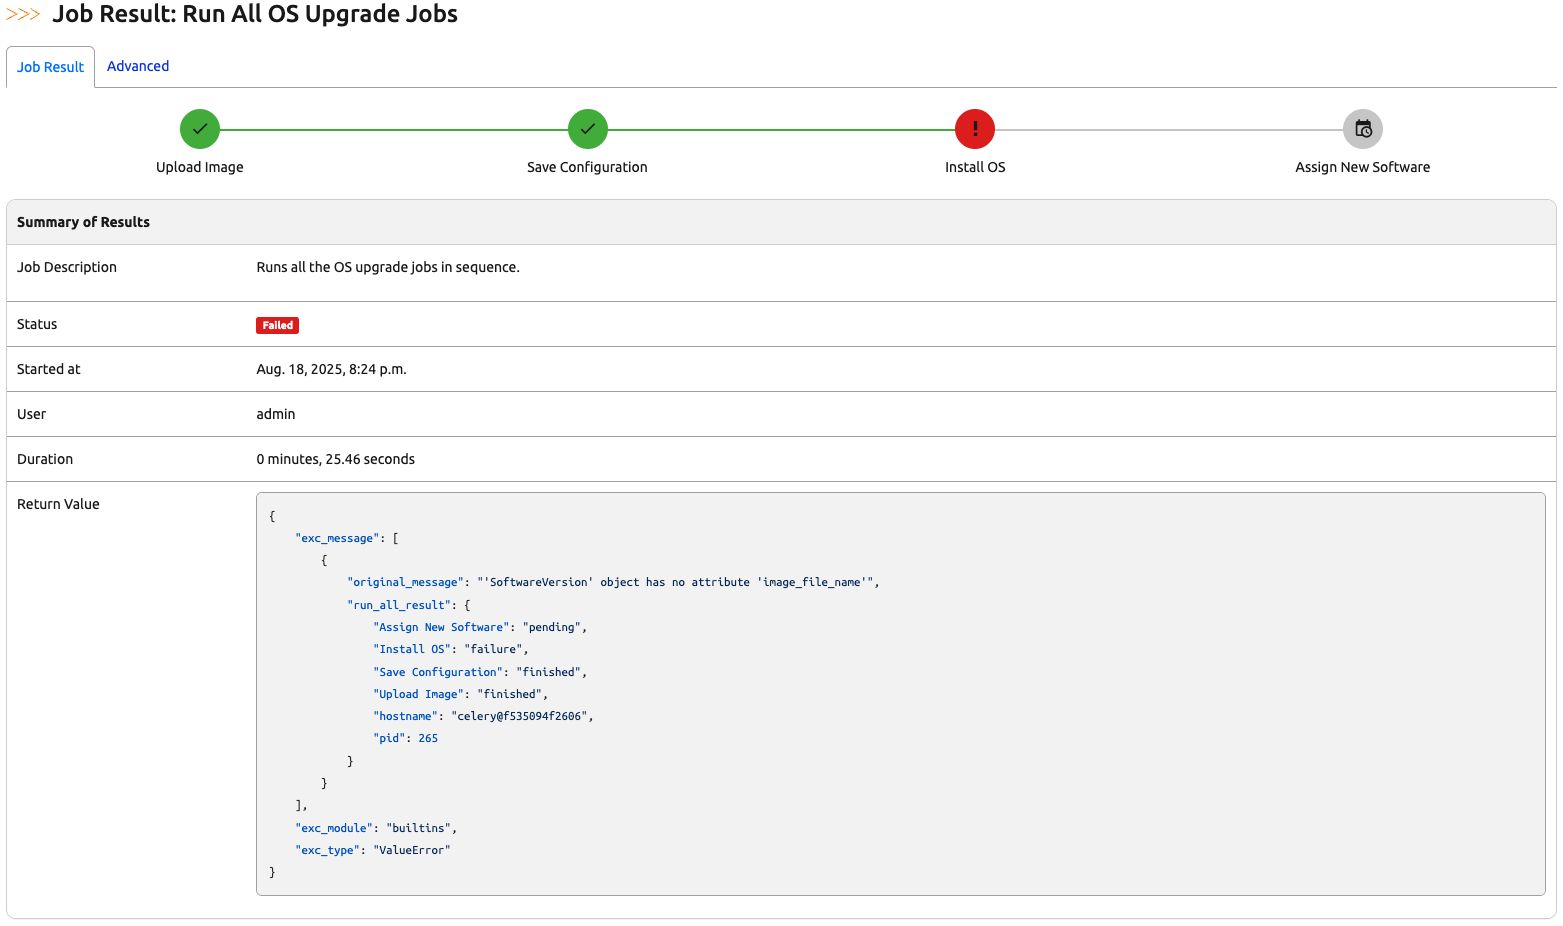Select the Job Result tab
1563x926 pixels.
[50, 67]
